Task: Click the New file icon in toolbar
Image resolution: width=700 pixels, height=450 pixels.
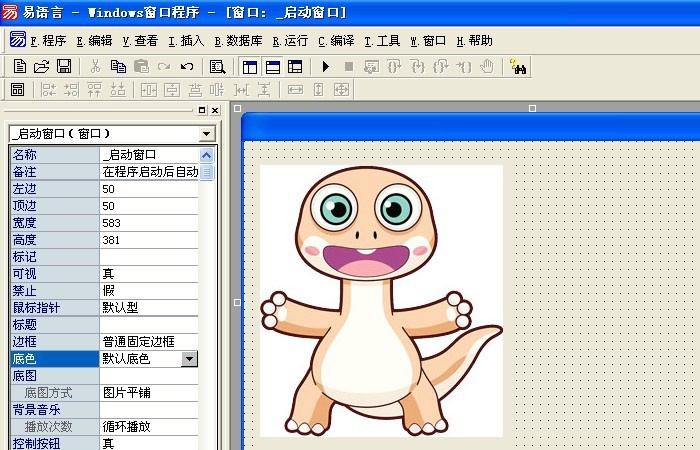Action: 19,67
